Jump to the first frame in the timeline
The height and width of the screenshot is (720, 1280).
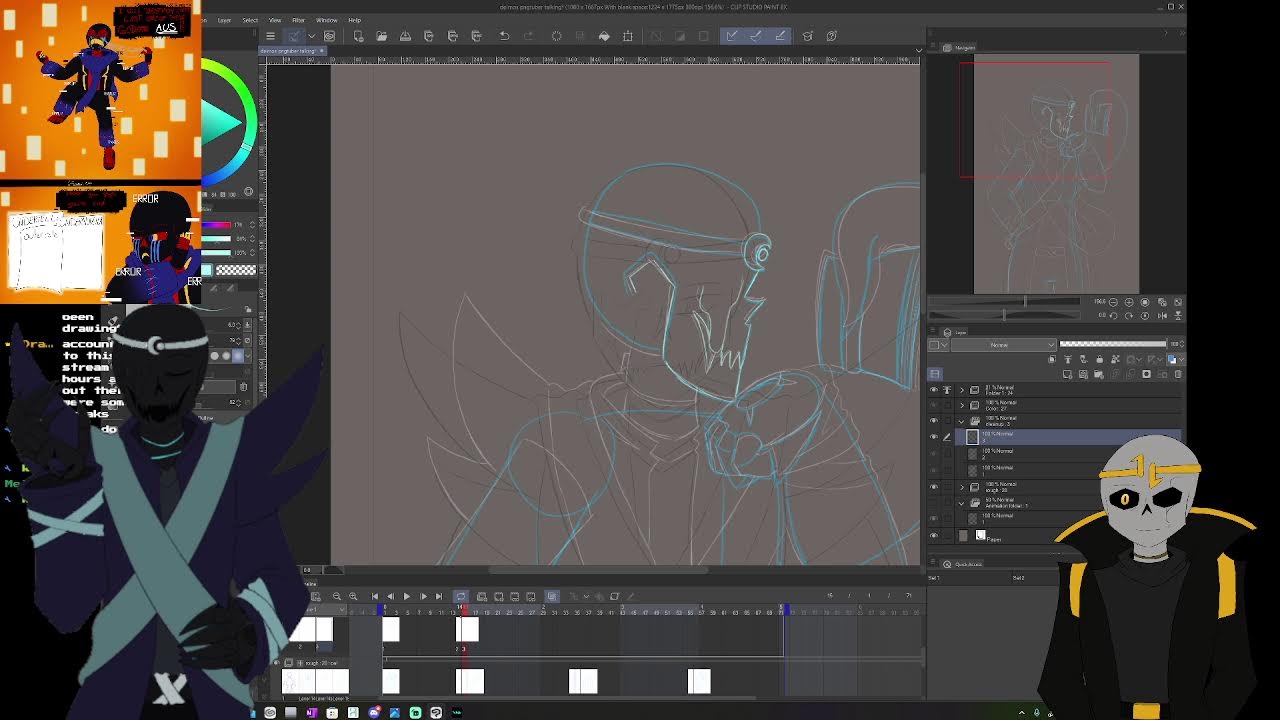[x=375, y=596]
